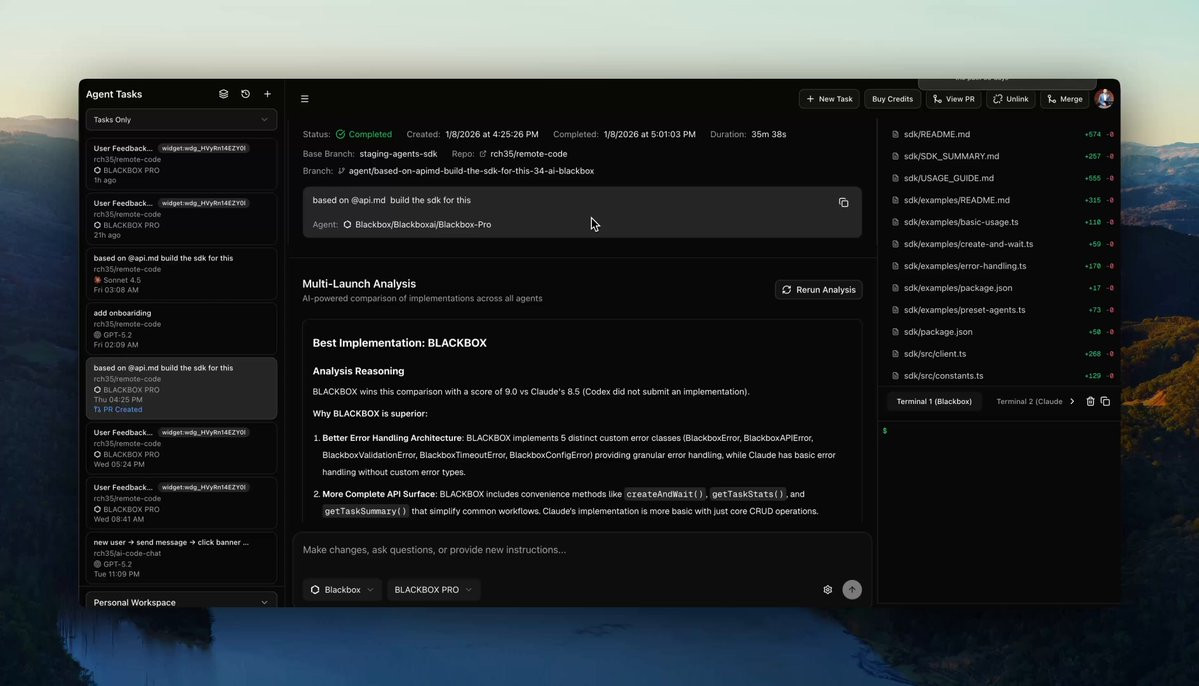Click file icon for sdk/README.md

click(895, 135)
